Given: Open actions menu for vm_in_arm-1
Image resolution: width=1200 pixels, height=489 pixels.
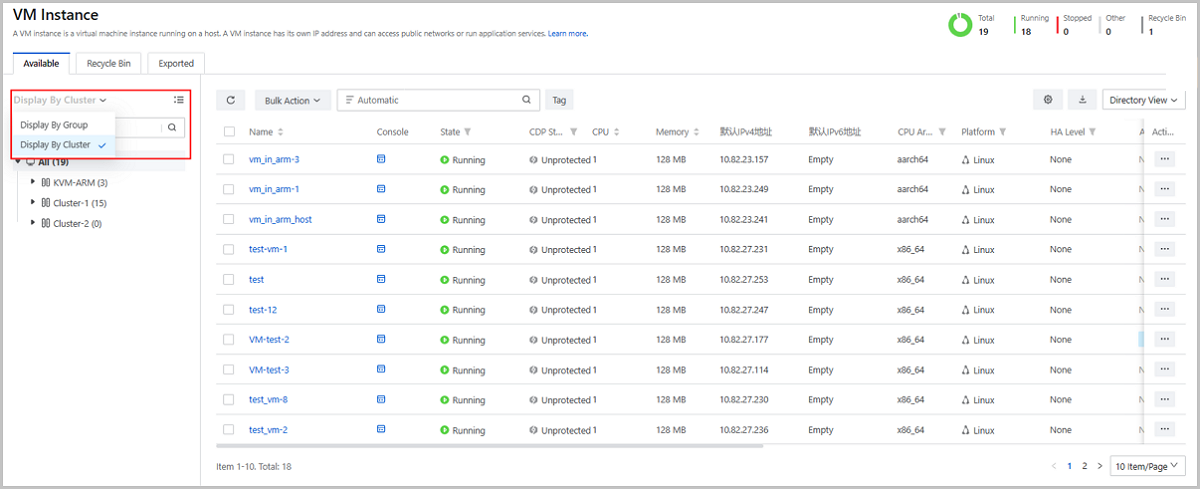Looking at the screenshot, I should [1164, 189].
